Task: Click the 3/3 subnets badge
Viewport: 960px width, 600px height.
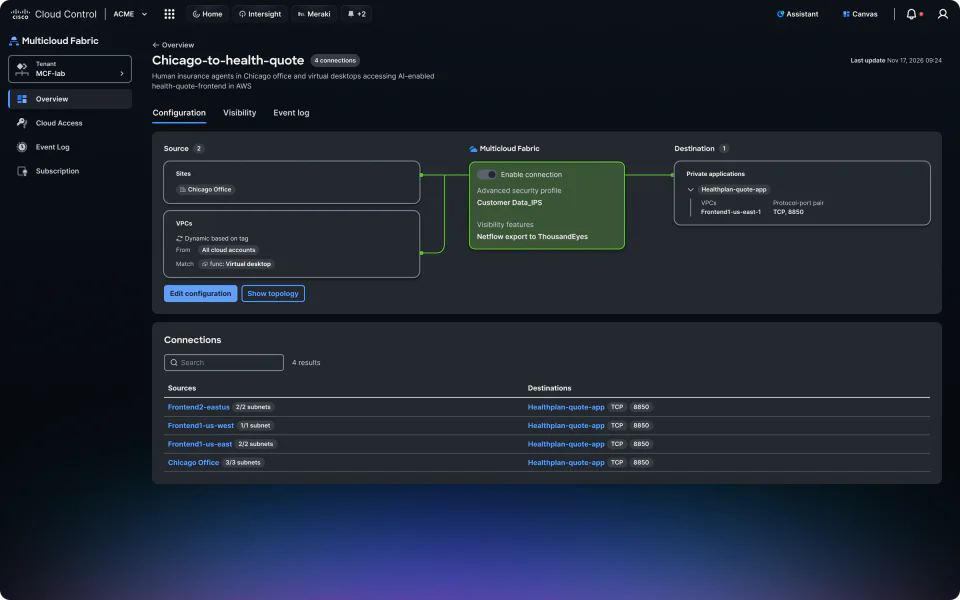Action: coord(243,463)
